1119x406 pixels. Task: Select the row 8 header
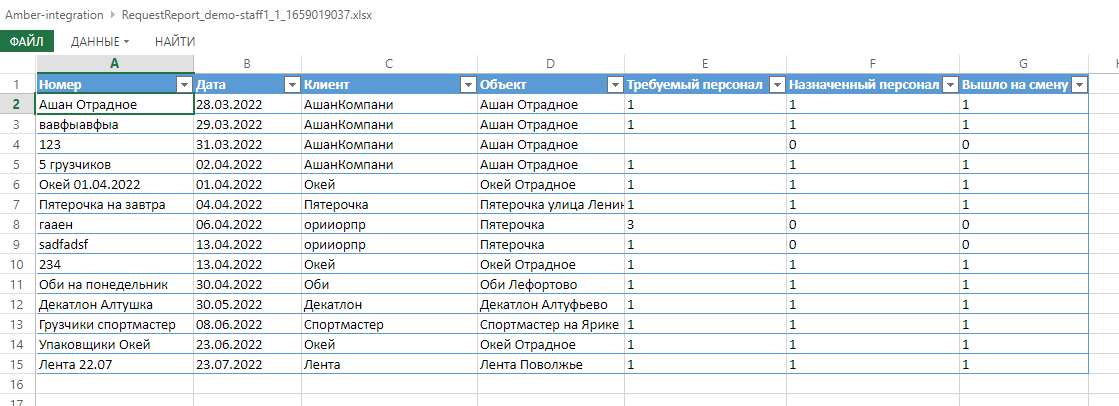click(x=17, y=225)
